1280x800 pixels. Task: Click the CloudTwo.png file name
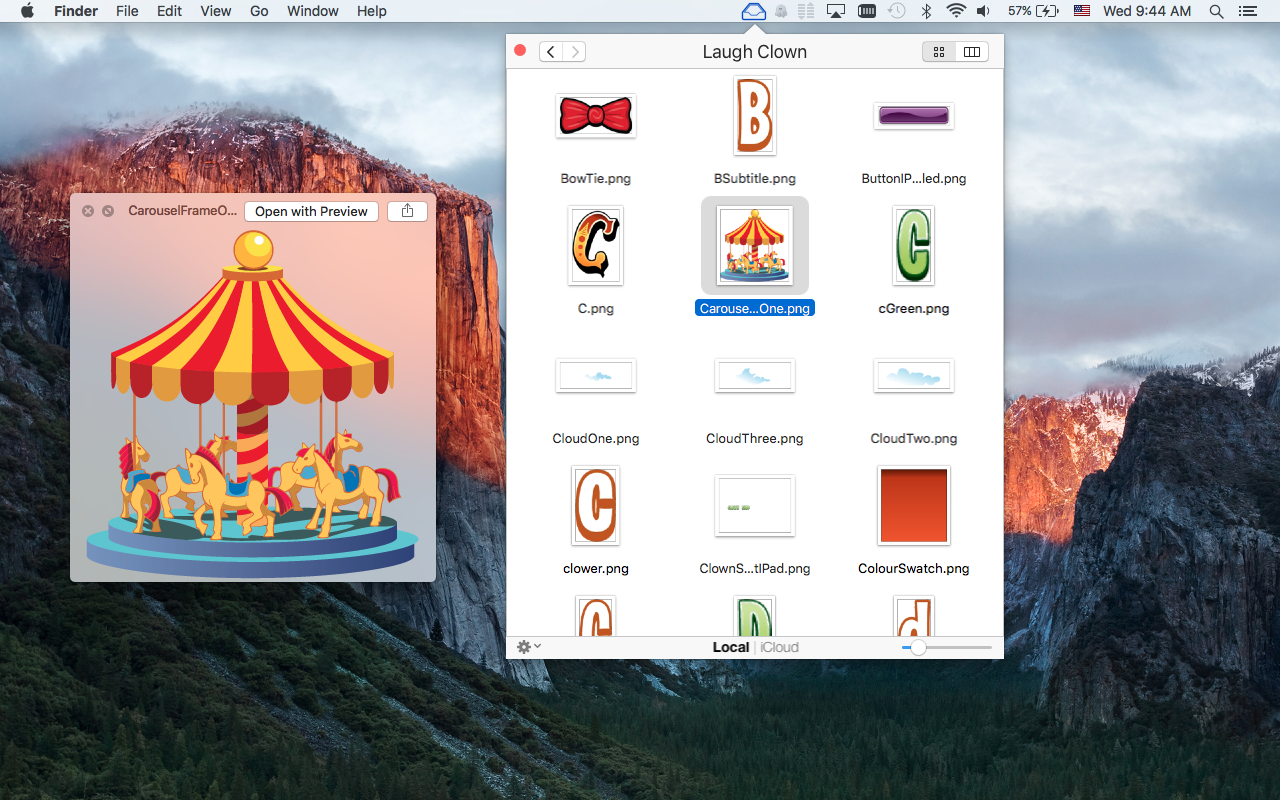click(x=914, y=438)
